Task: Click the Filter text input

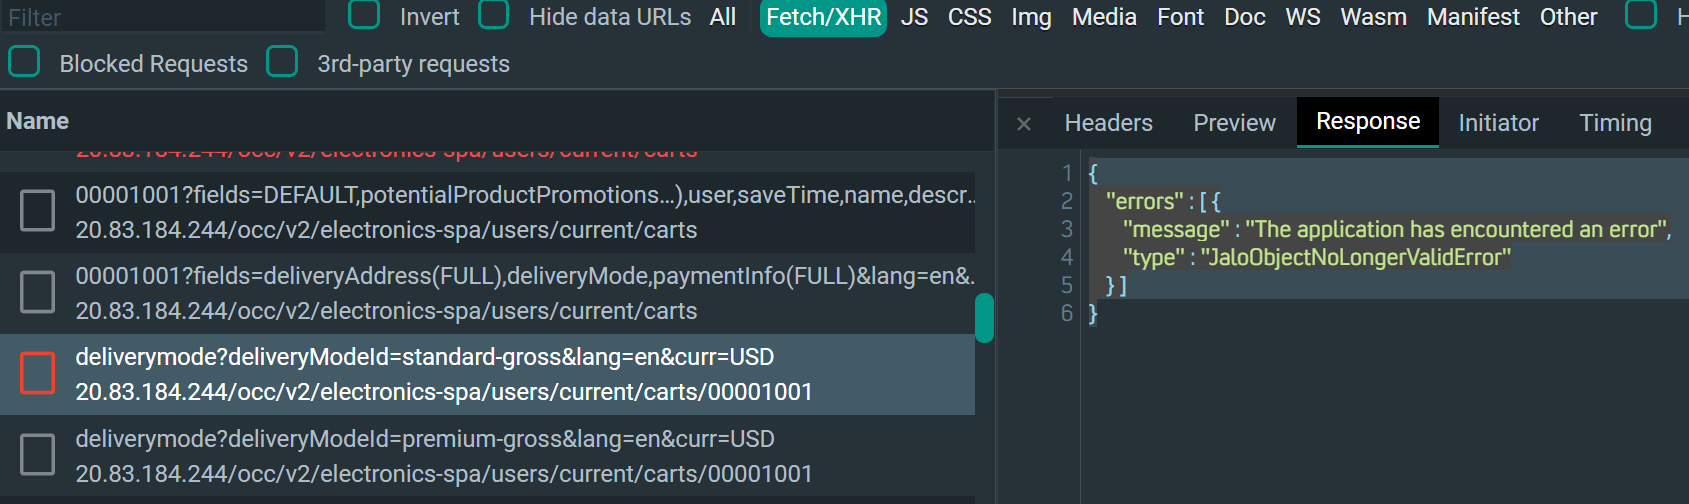Action: [x=163, y=16]
